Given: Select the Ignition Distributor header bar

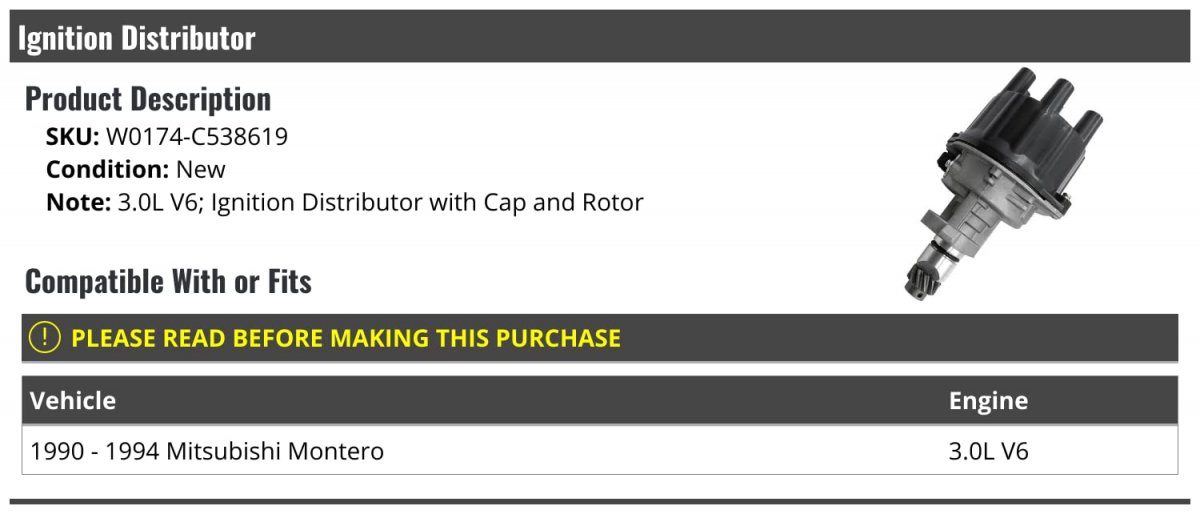Looking at the screenshot, I should [600, 37].
